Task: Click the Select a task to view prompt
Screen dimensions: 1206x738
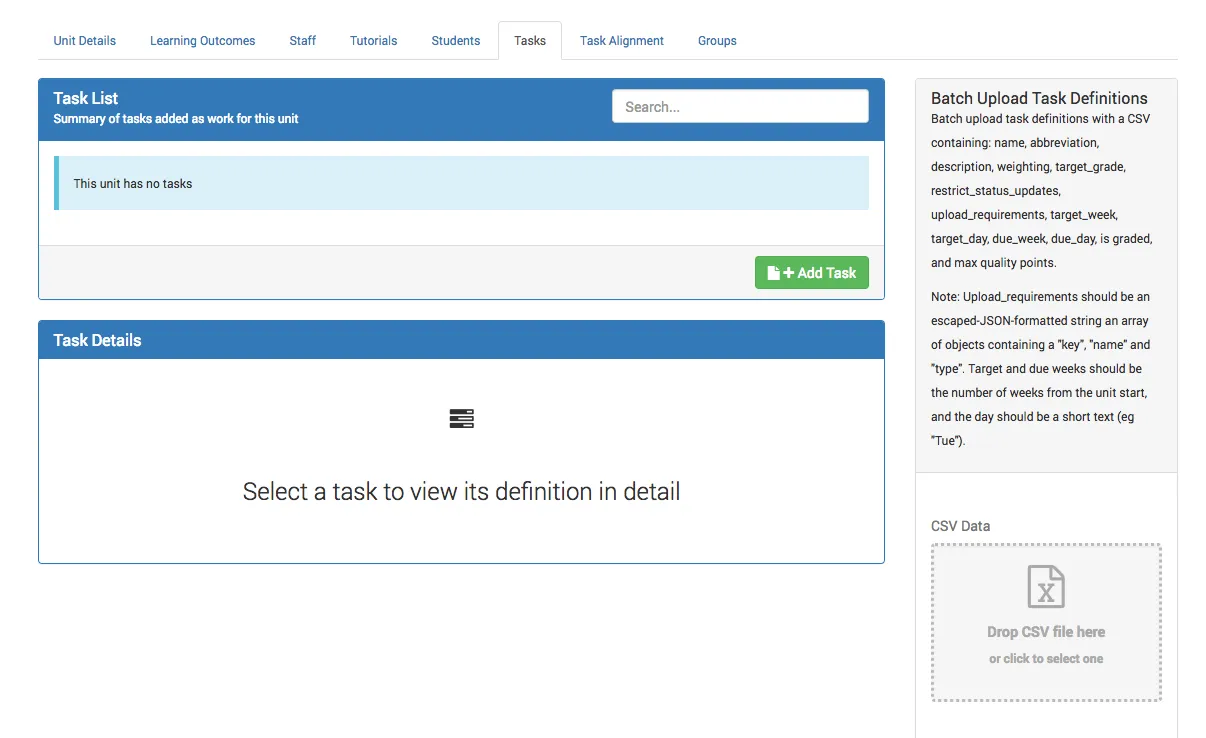Action: [x=461, y=491]
